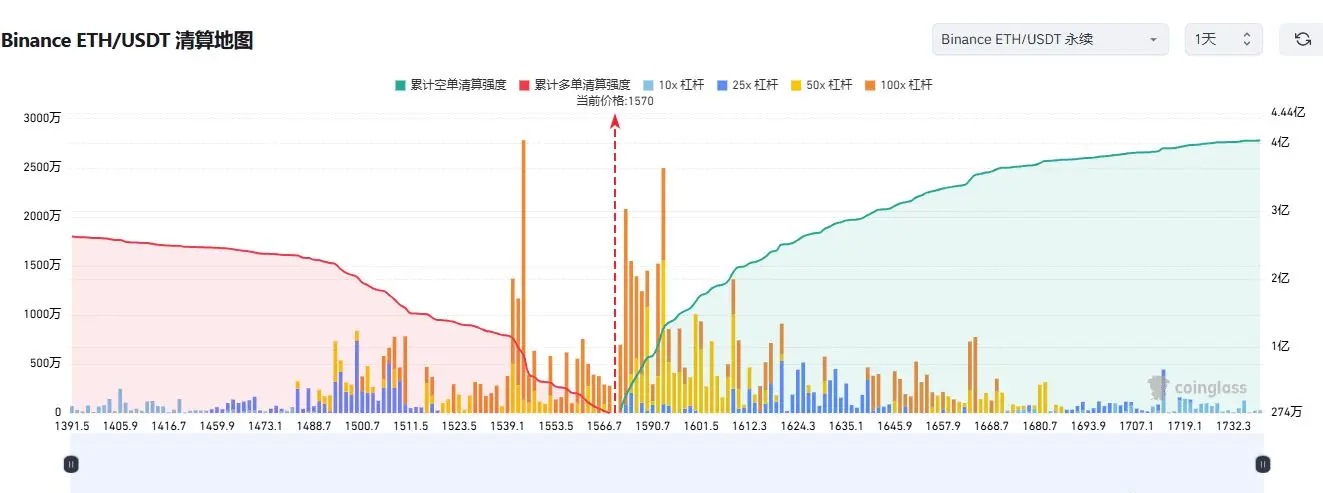Viewport: 1323px width, 493px height.
Task: Click the right axis value 4.44亿
Action: pos(1288,111)
